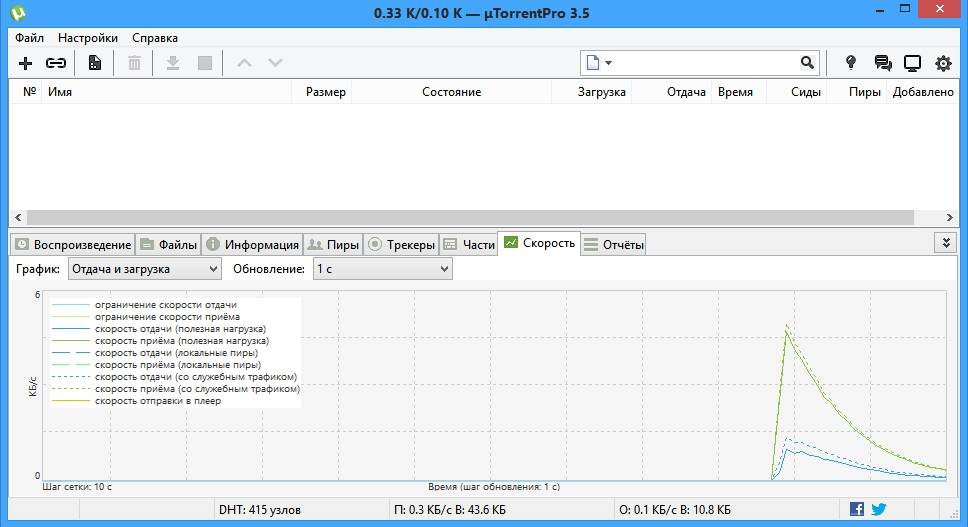Sort by the Добавлено column header
This screenshot has width=968, height=527.
click(923, 92)
